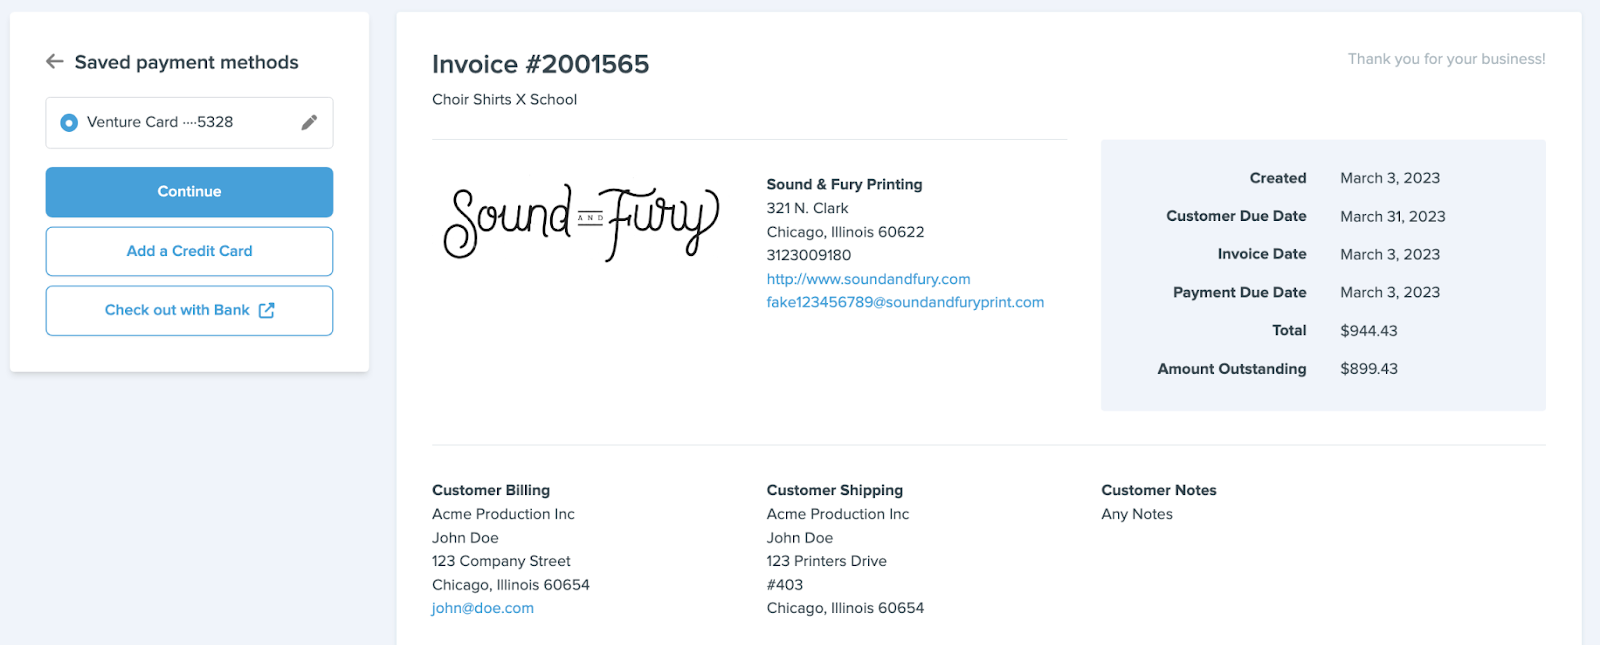Click the john@doe.com billing email link
1600x645 pixels.
(483, 608)
